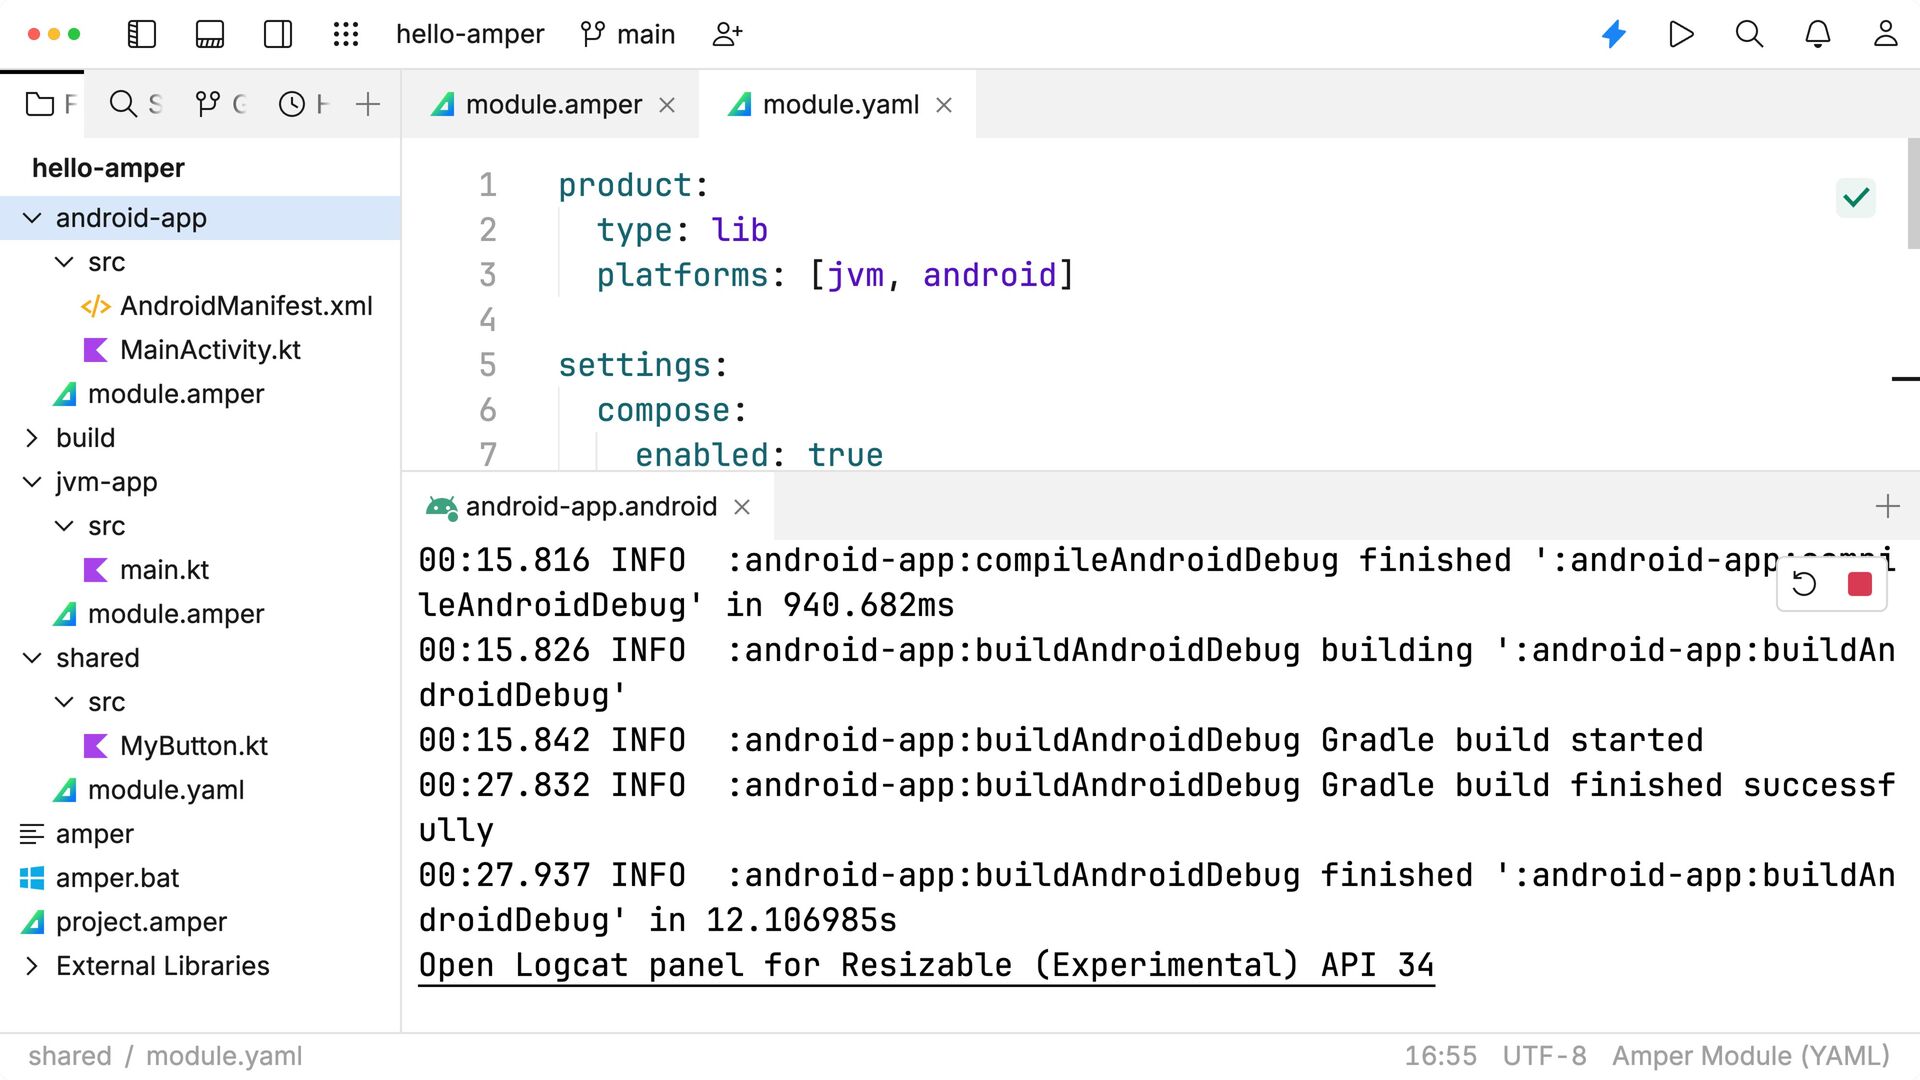Open notifications bell
Image resolution: width=1920 pixels, height=1080 pixels.
(1818, 34)
